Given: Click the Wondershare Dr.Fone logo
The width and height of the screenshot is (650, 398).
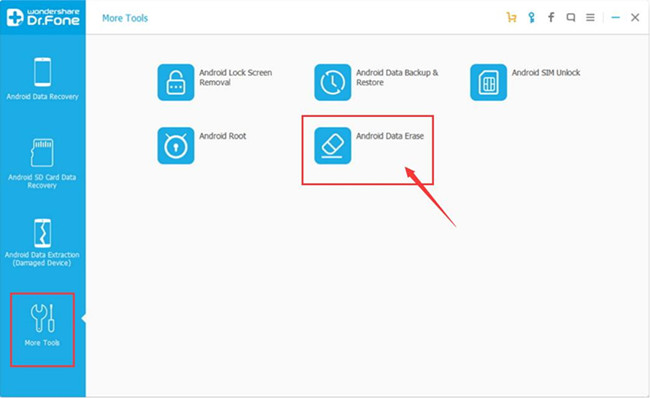Looking at the screenshot, I should [43, 17].
